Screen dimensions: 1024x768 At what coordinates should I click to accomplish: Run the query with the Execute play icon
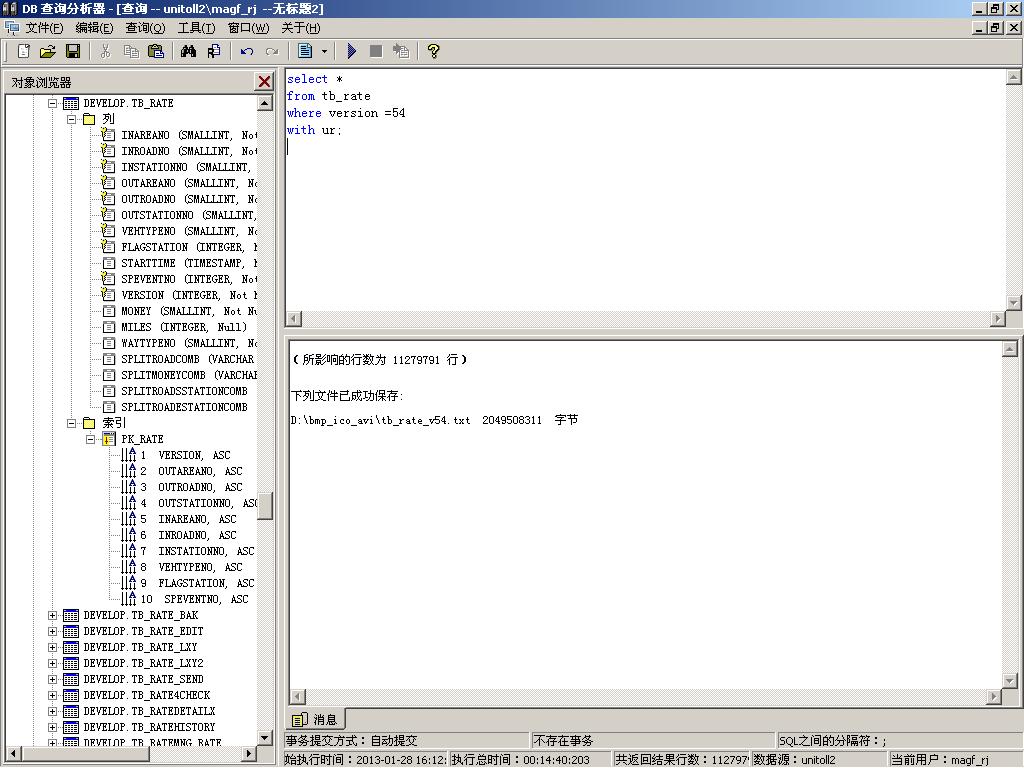point(352,51)
